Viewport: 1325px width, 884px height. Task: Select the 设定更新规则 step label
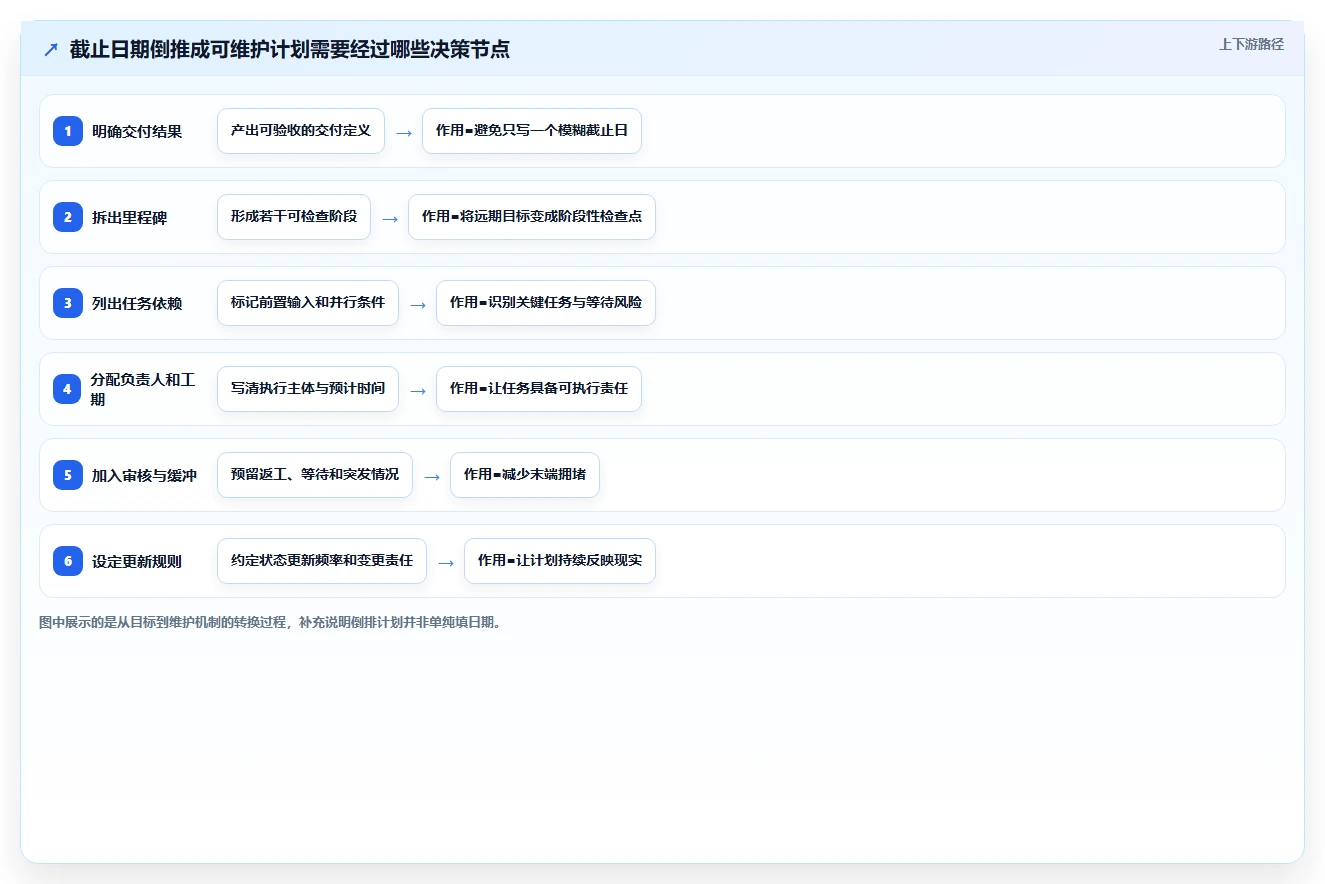[x=137, y=561]
